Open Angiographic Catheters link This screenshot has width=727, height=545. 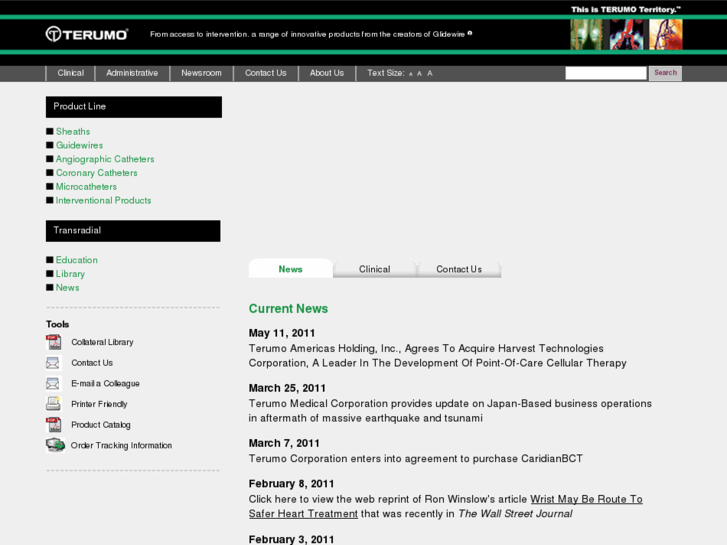(105, 159)
